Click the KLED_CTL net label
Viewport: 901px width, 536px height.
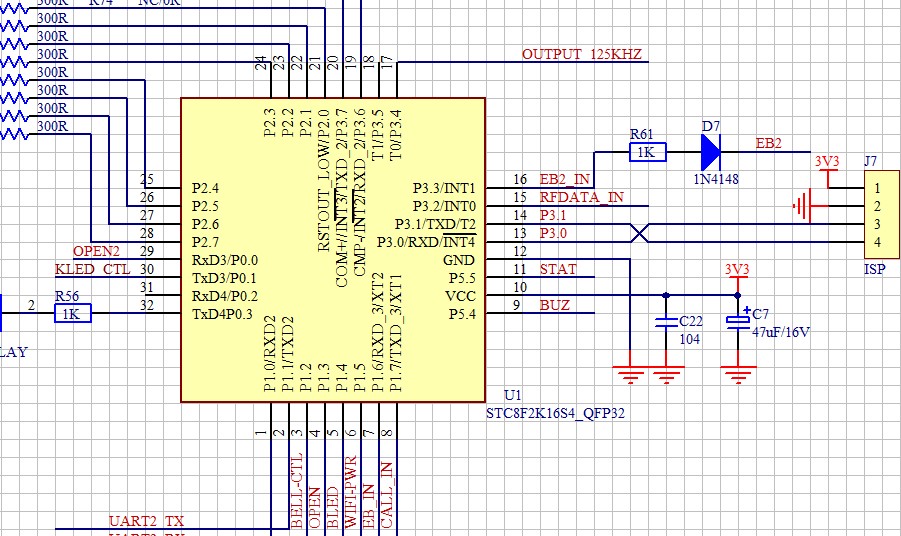coord(93,269)
